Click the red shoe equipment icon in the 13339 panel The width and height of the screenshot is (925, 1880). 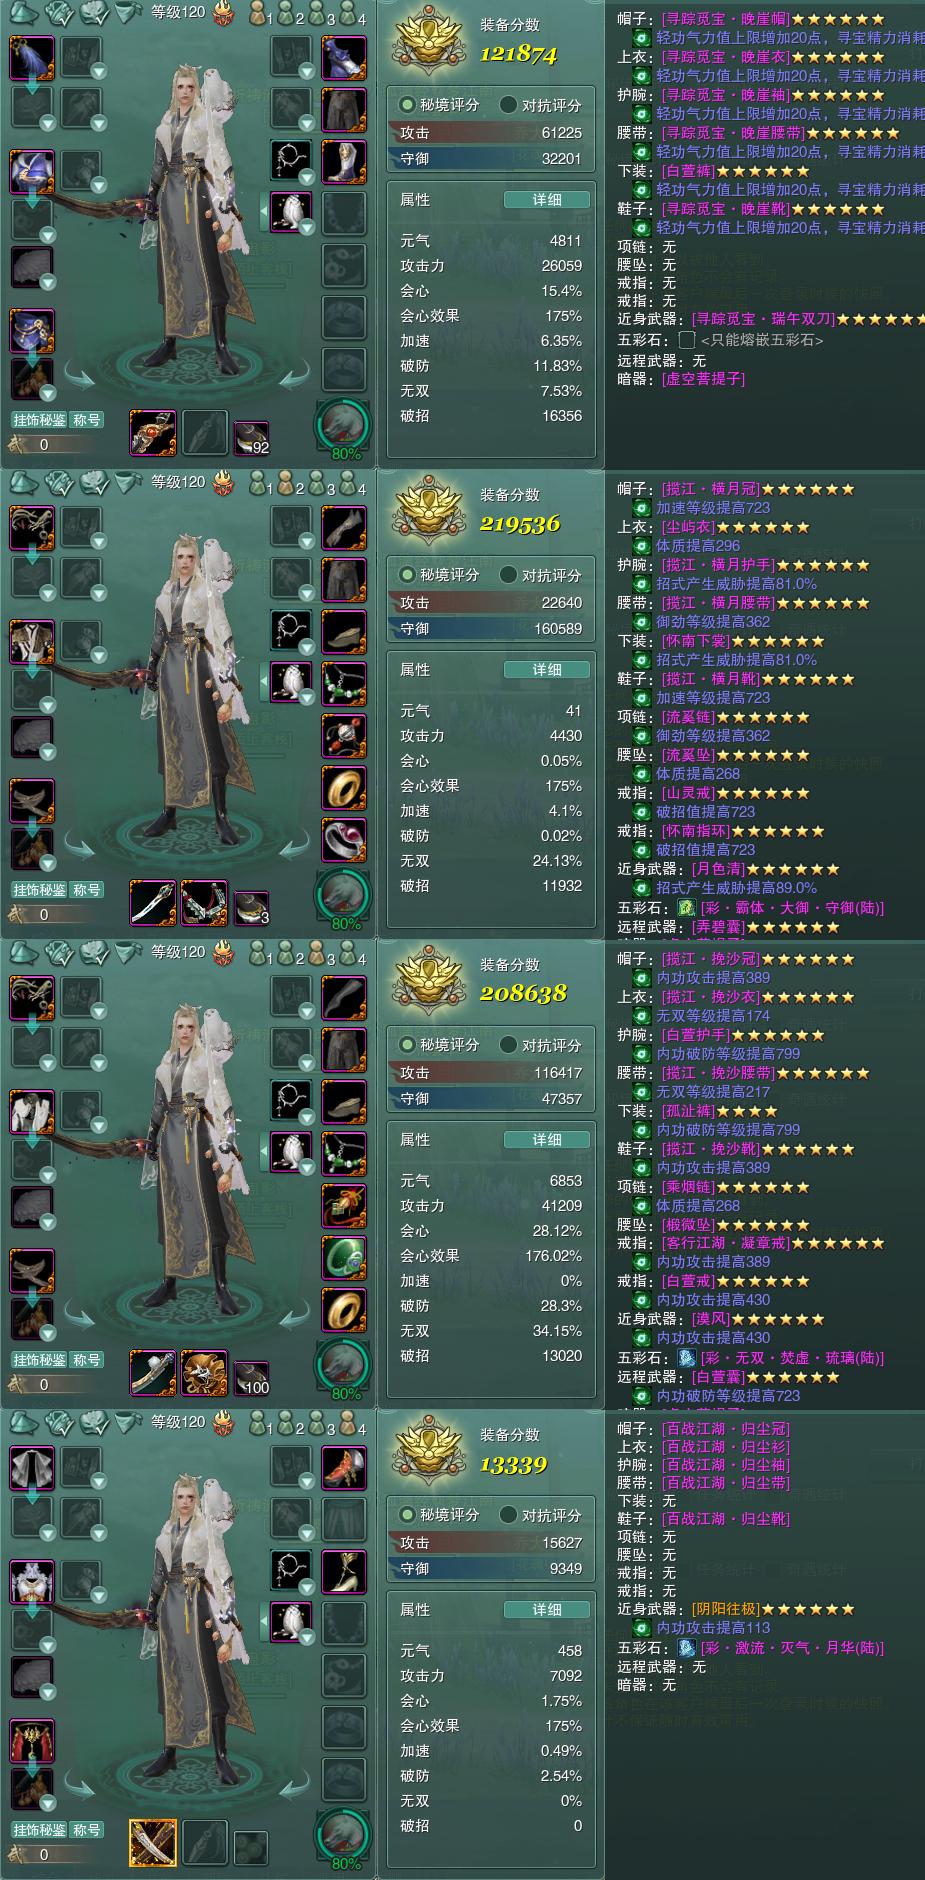[x=343, y=1467]
